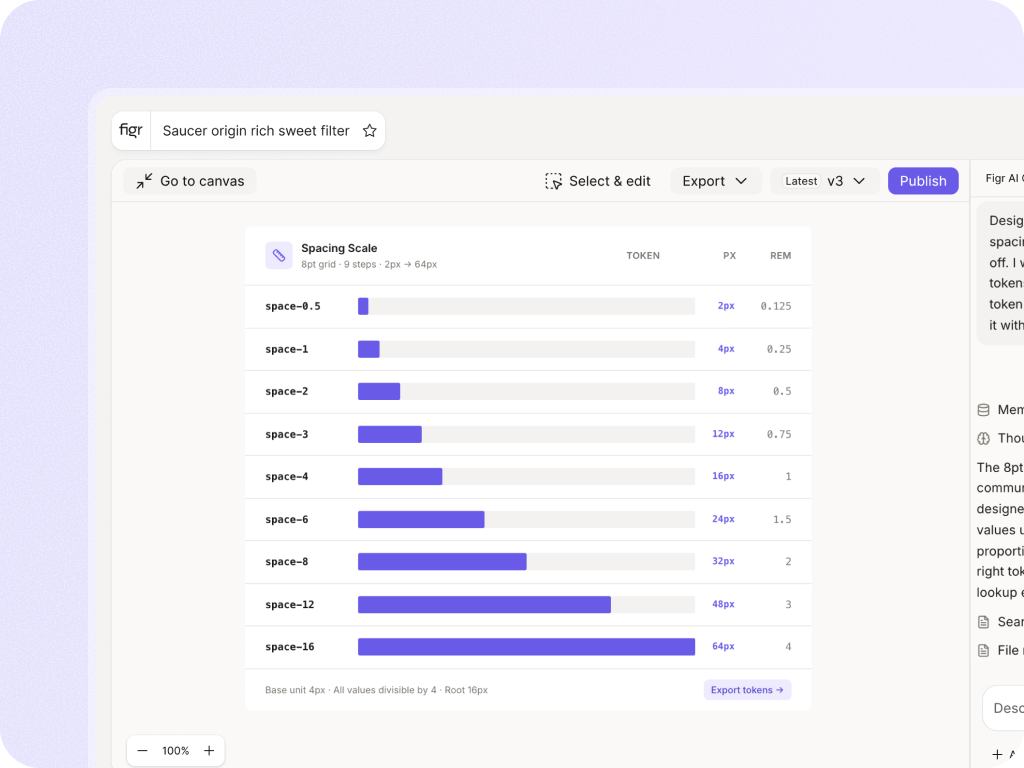Select the space-4 token row label
Viewport: 1024px width, 768px height.
(287, 477)
